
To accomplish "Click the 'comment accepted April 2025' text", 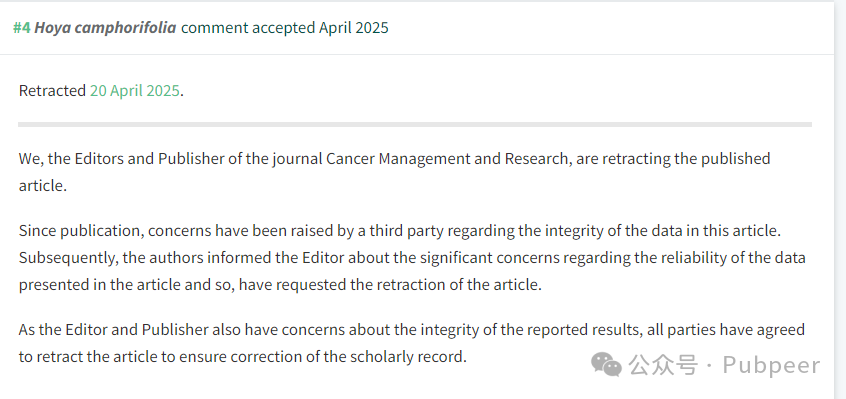I will pos(284,27).
